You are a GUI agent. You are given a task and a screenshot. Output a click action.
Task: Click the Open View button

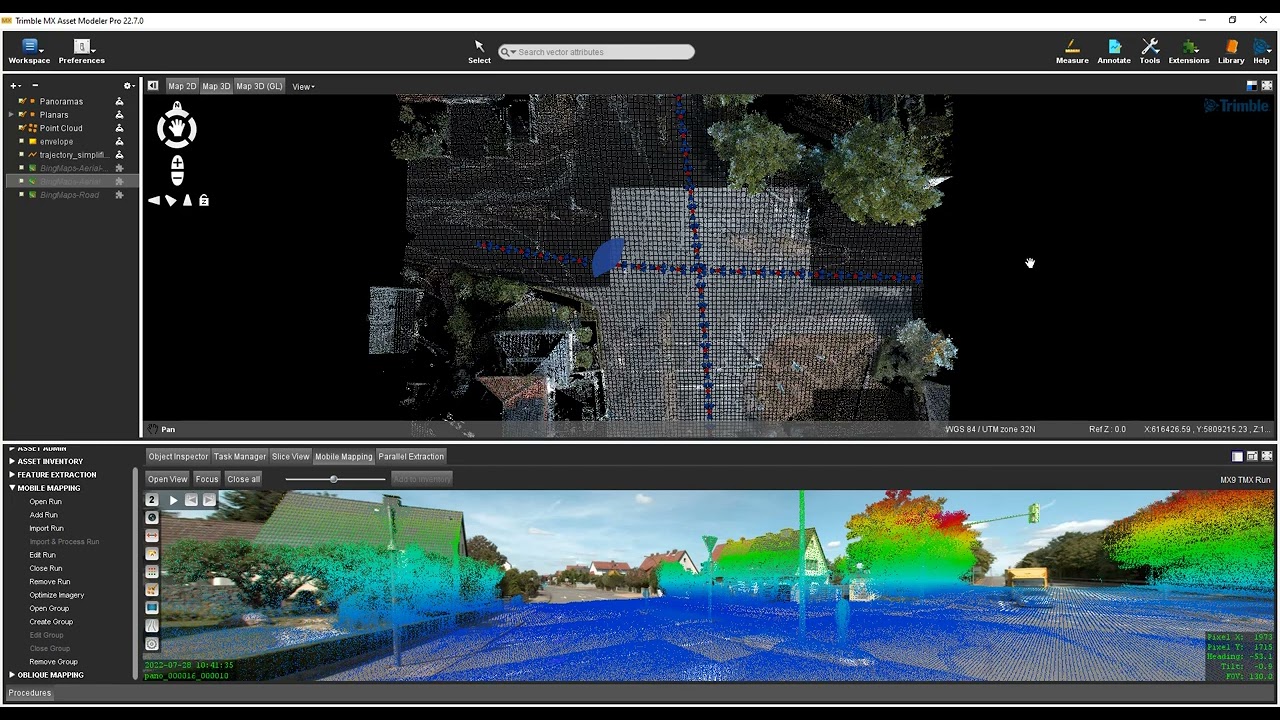(168, 479)
